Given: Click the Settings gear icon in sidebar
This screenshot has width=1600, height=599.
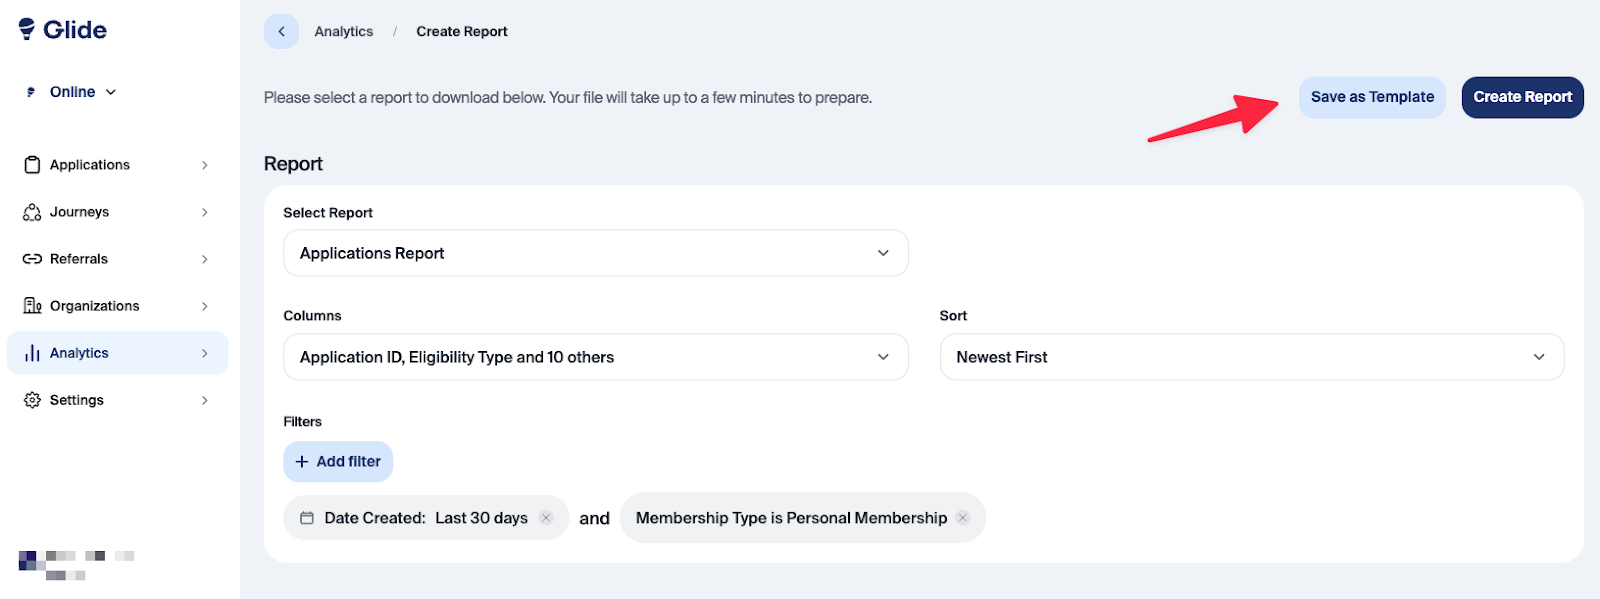Looking at the screenshot, I should click(32, 400).
